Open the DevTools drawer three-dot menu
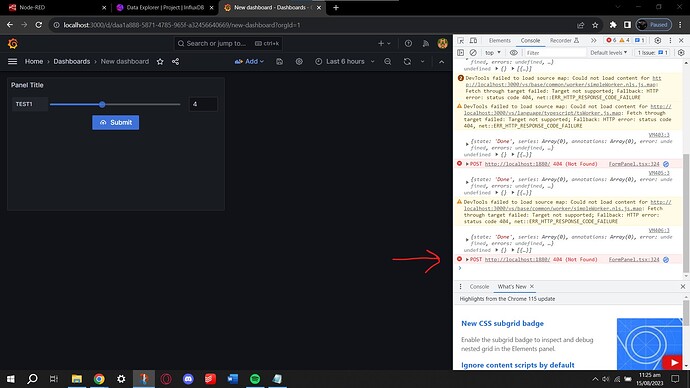The image size is (690, 388). pos(460,286)
